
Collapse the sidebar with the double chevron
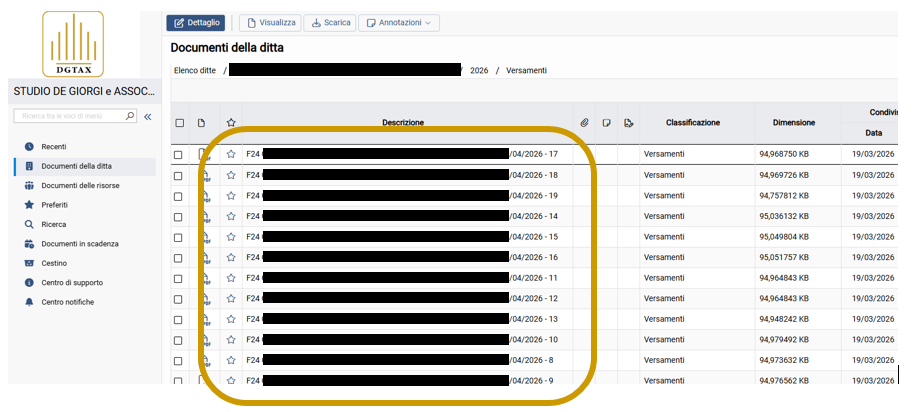click(148, 117)
